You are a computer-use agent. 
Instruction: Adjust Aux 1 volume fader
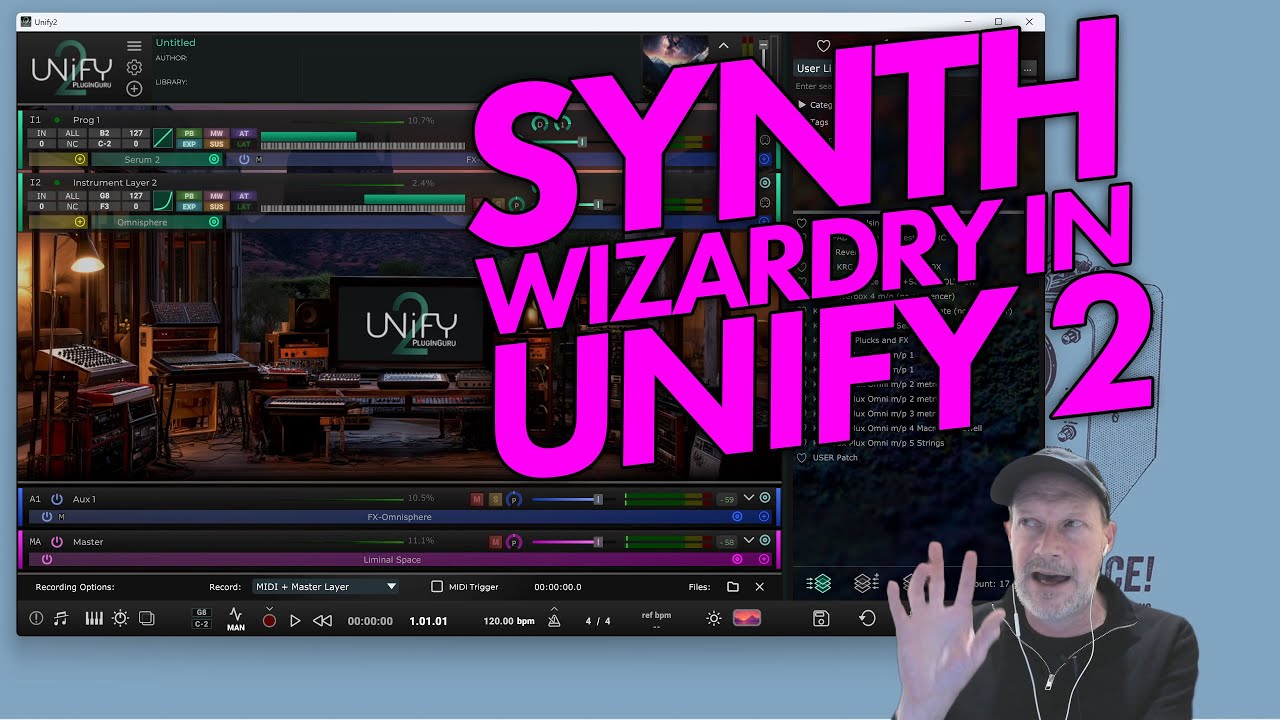[598, 499]
